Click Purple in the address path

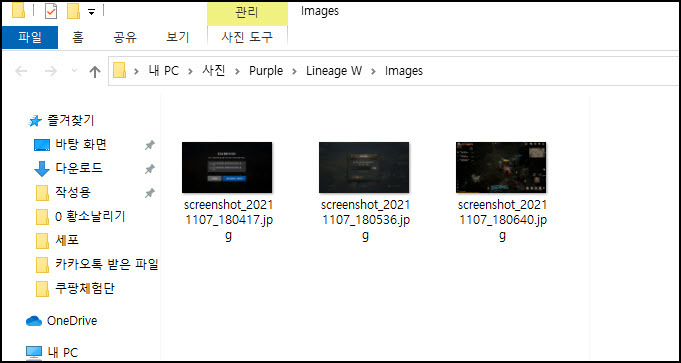pos(266,71)
